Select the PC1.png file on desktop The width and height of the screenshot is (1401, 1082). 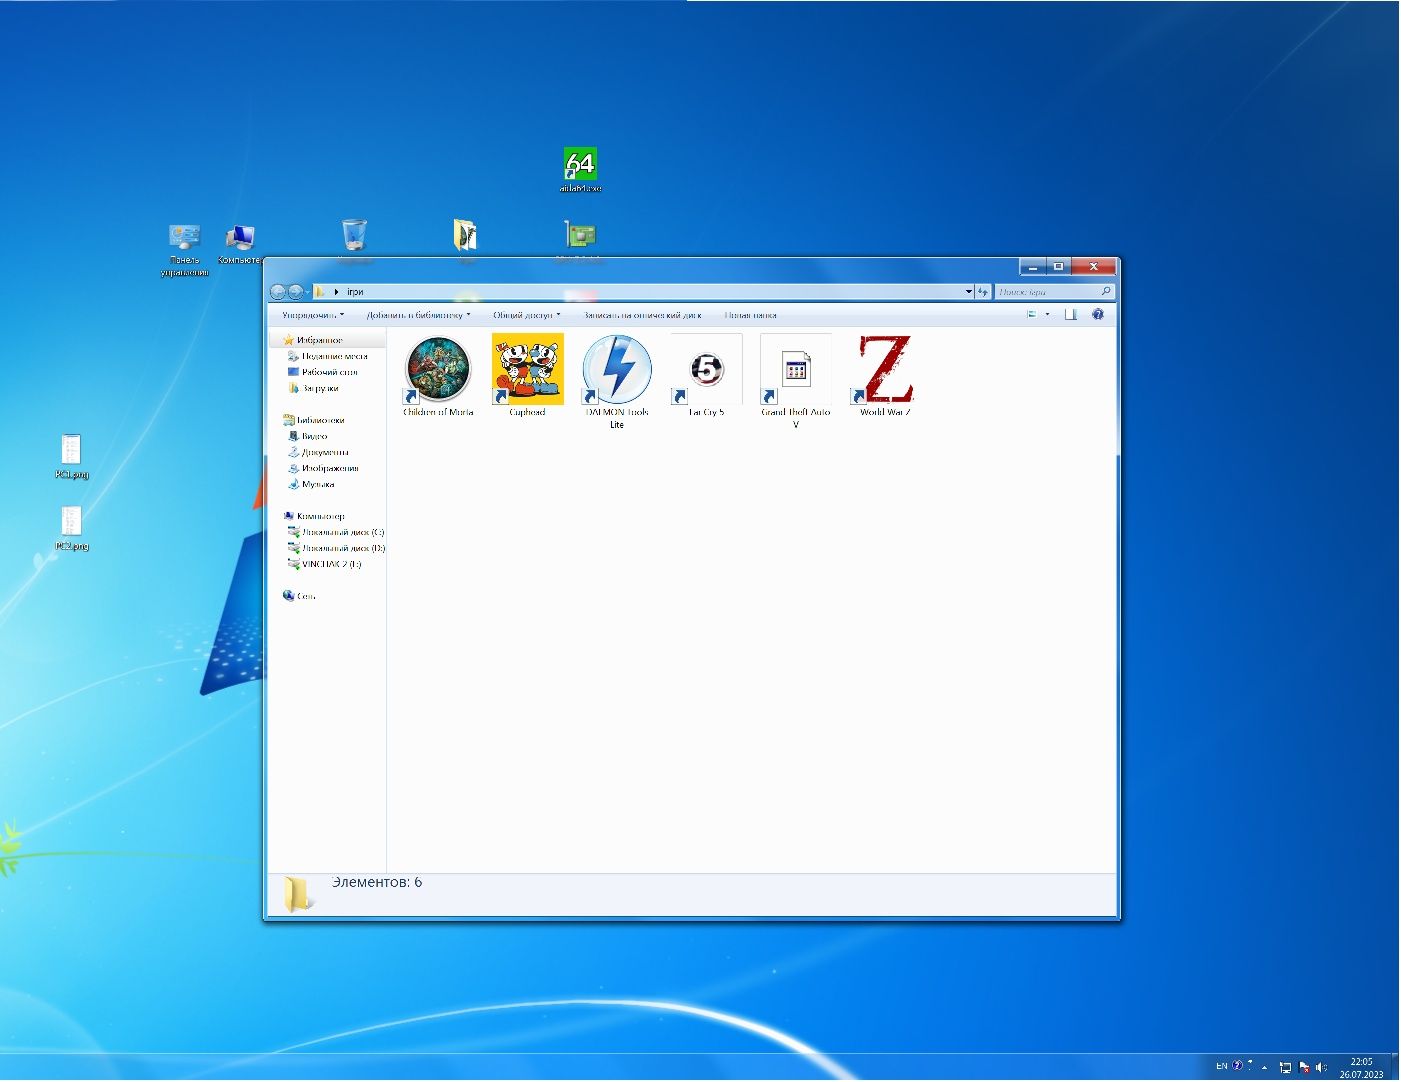tap(71, 456)
